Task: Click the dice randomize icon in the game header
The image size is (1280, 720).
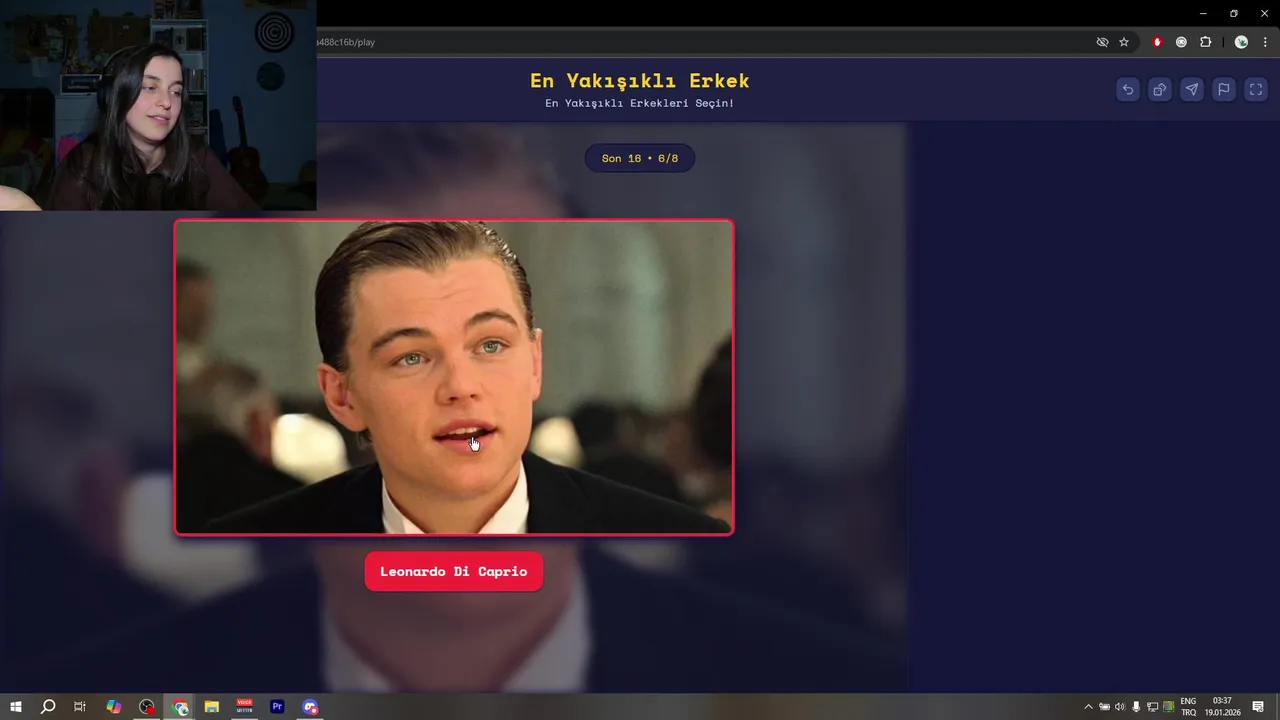Action: pyautogui.click(x=1159, y=90)
